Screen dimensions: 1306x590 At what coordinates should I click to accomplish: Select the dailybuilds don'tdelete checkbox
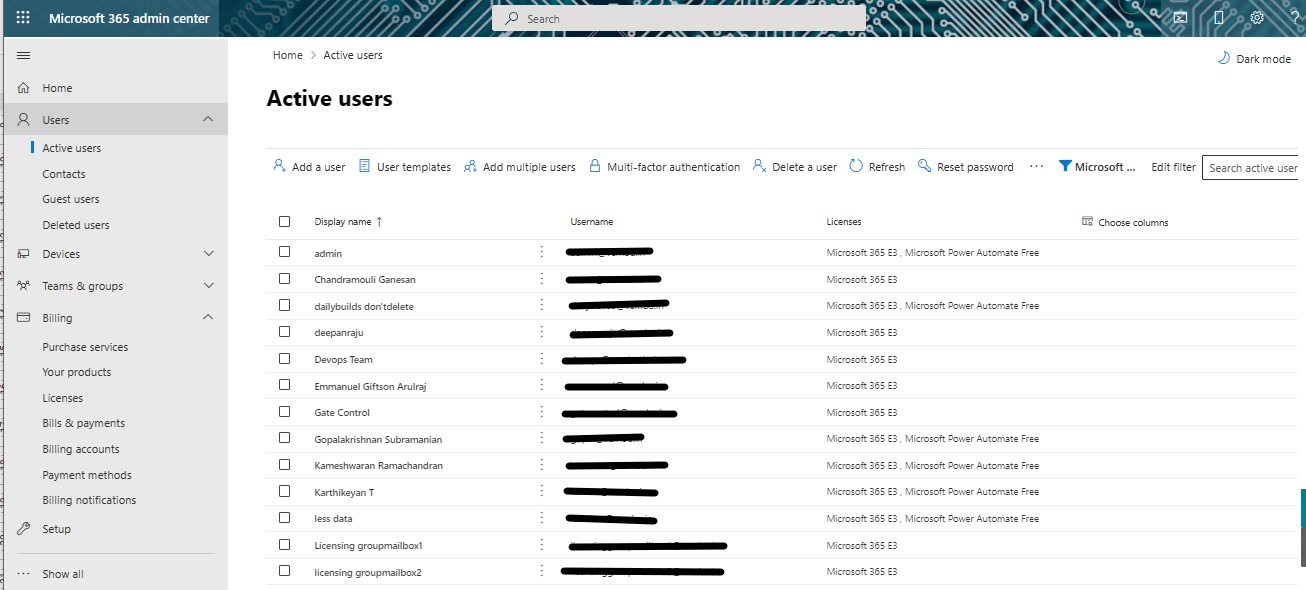[285, 305]
